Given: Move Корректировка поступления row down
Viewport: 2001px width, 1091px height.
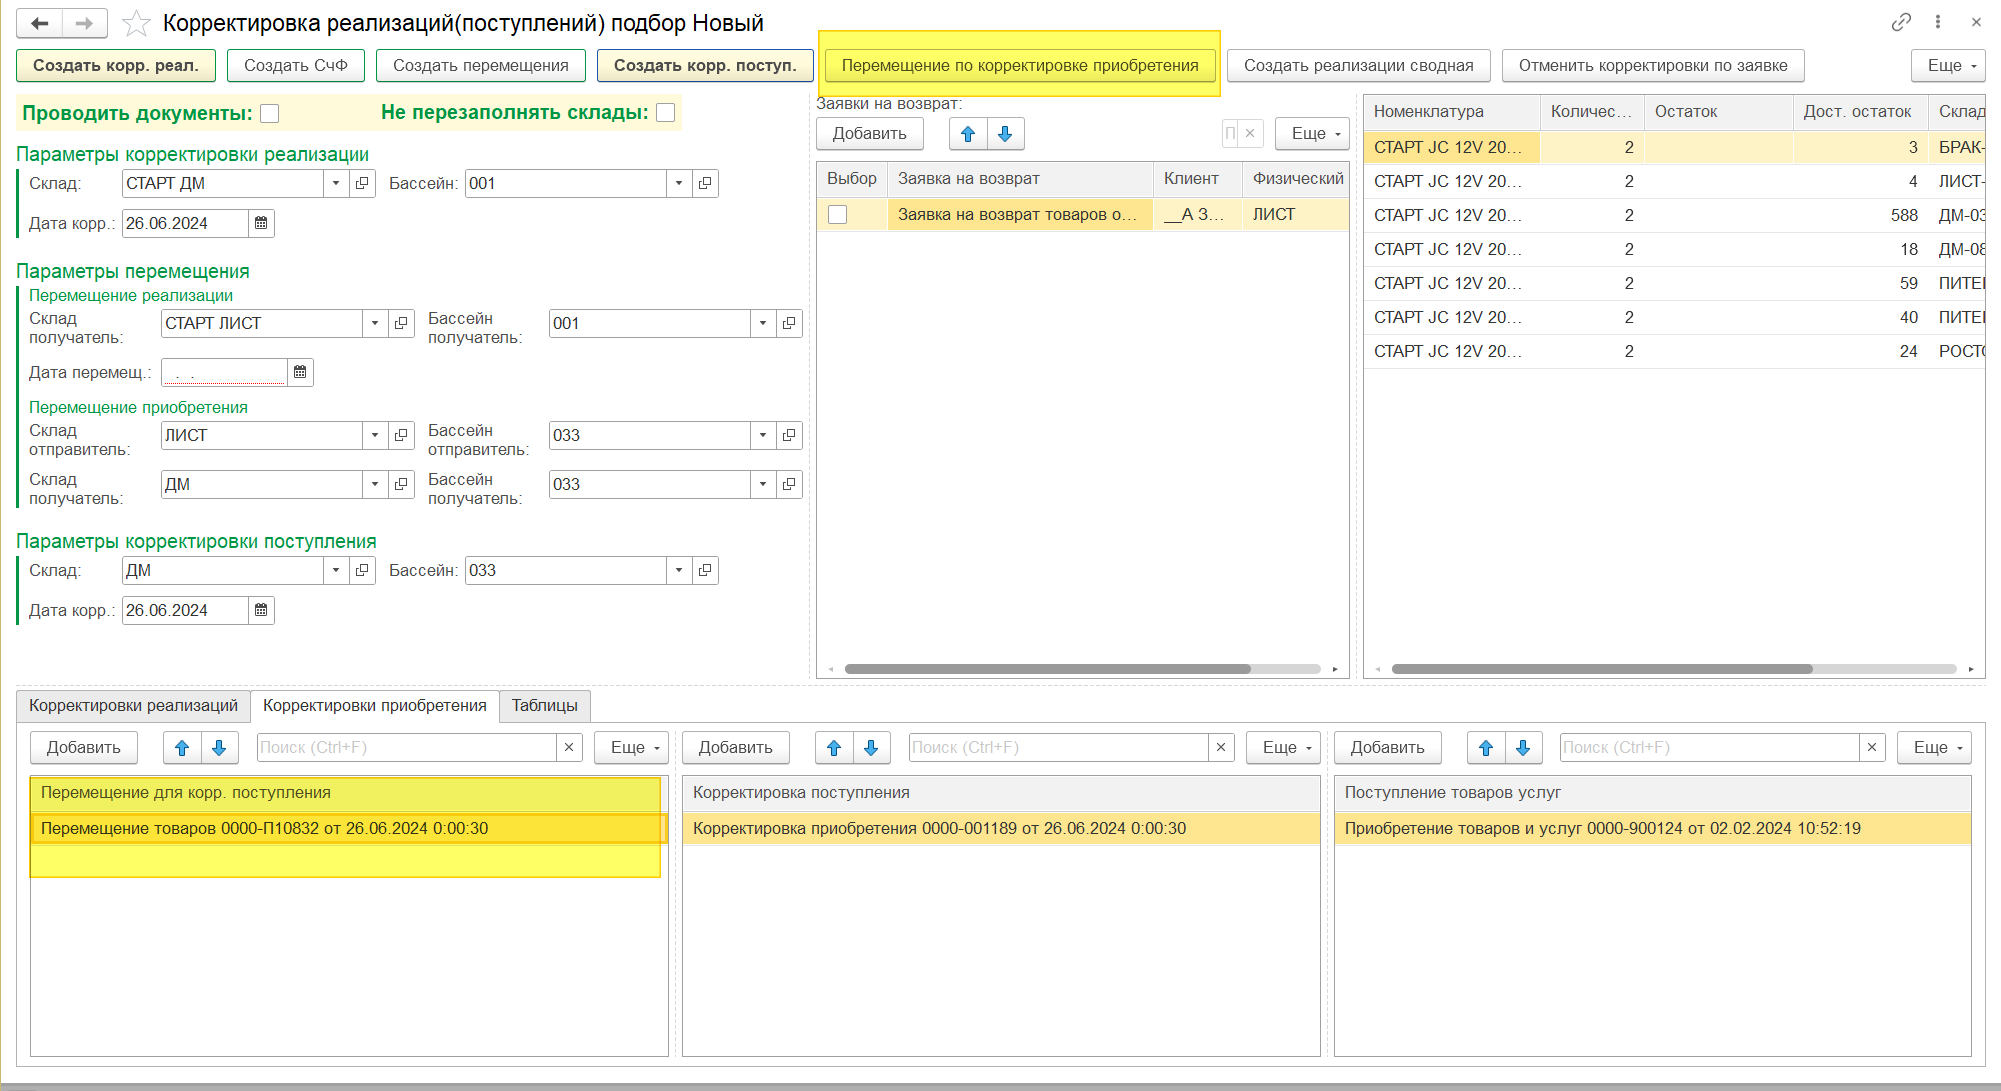Looking at the screenshot, I should click(x=871, y=748).
